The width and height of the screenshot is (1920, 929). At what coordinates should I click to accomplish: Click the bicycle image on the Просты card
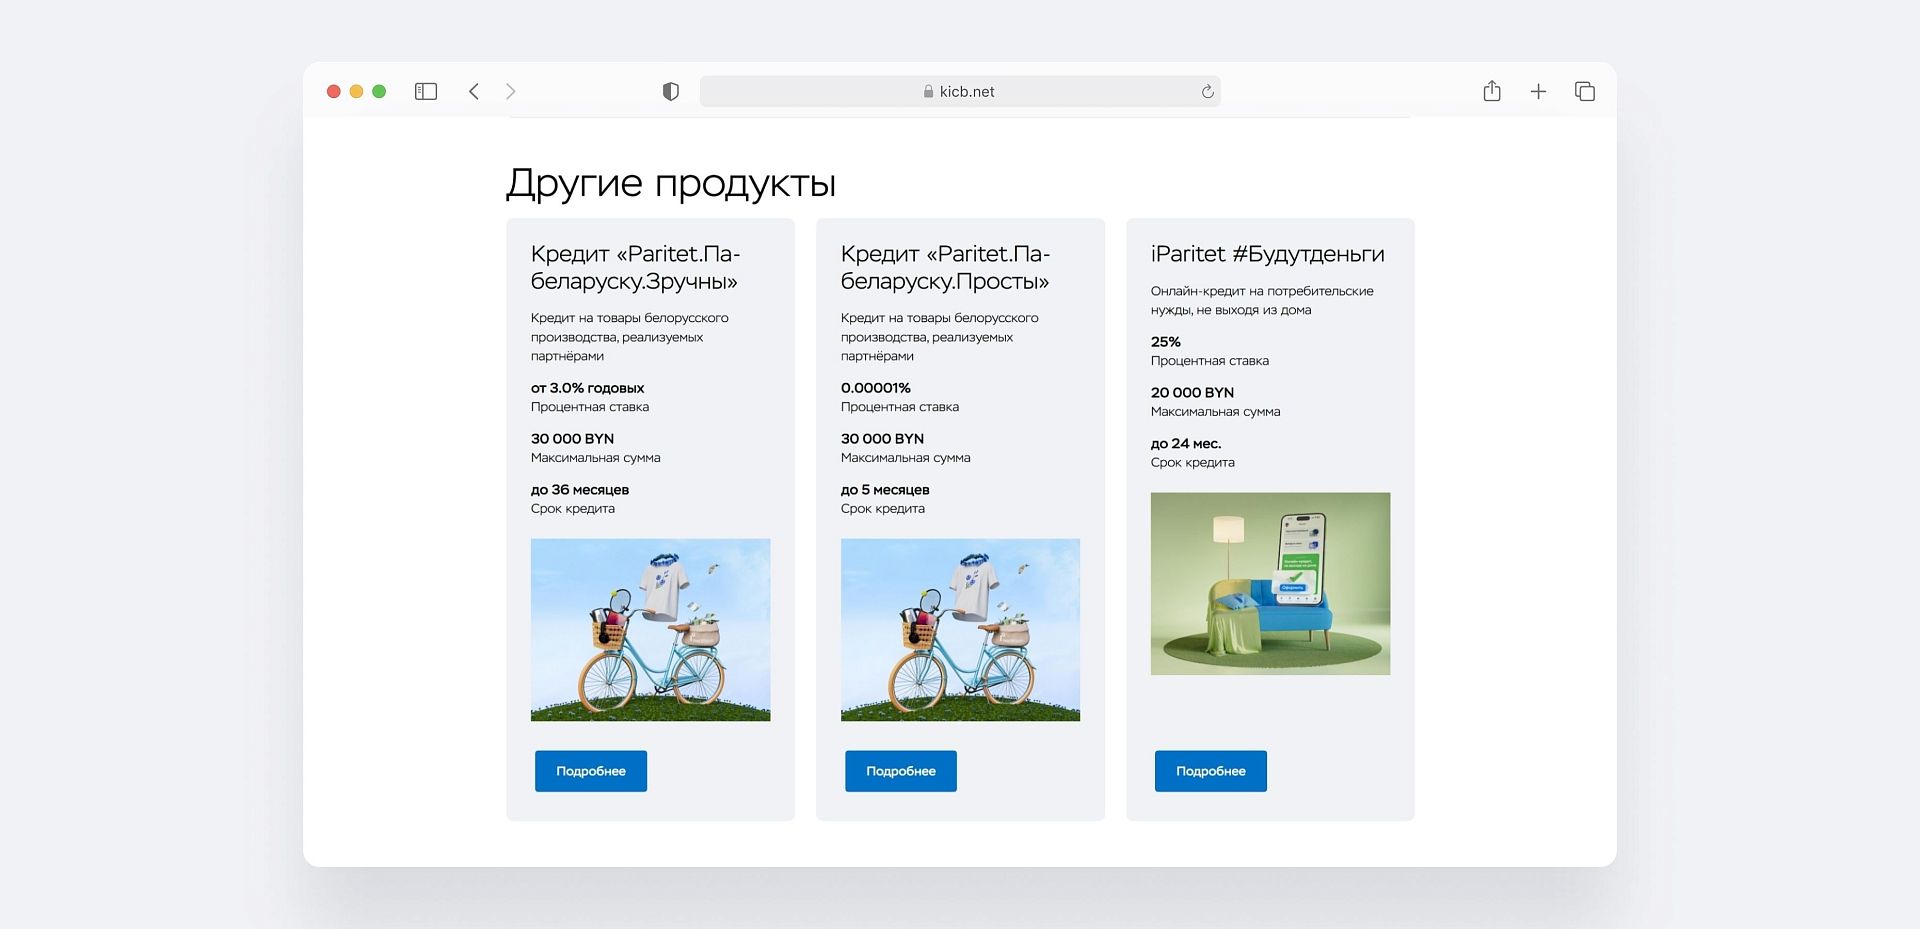pos(960,629)
